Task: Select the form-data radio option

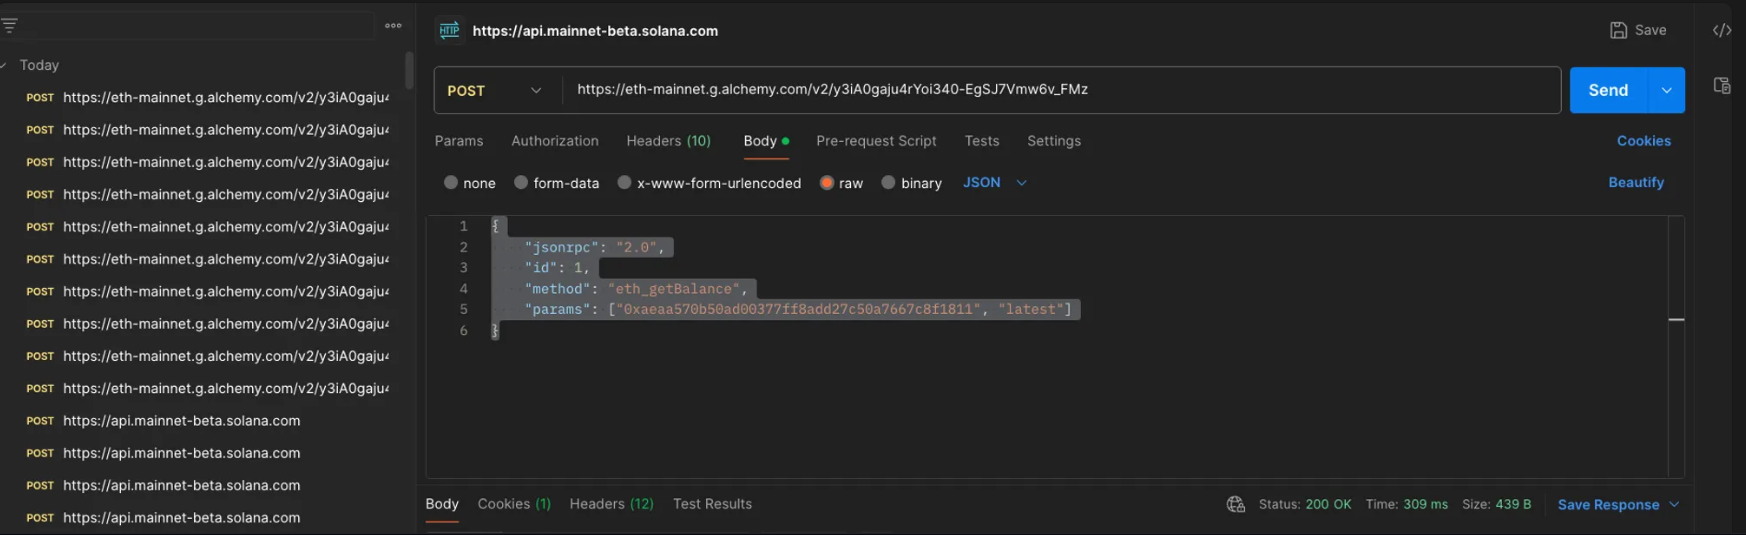Action: 521,183
